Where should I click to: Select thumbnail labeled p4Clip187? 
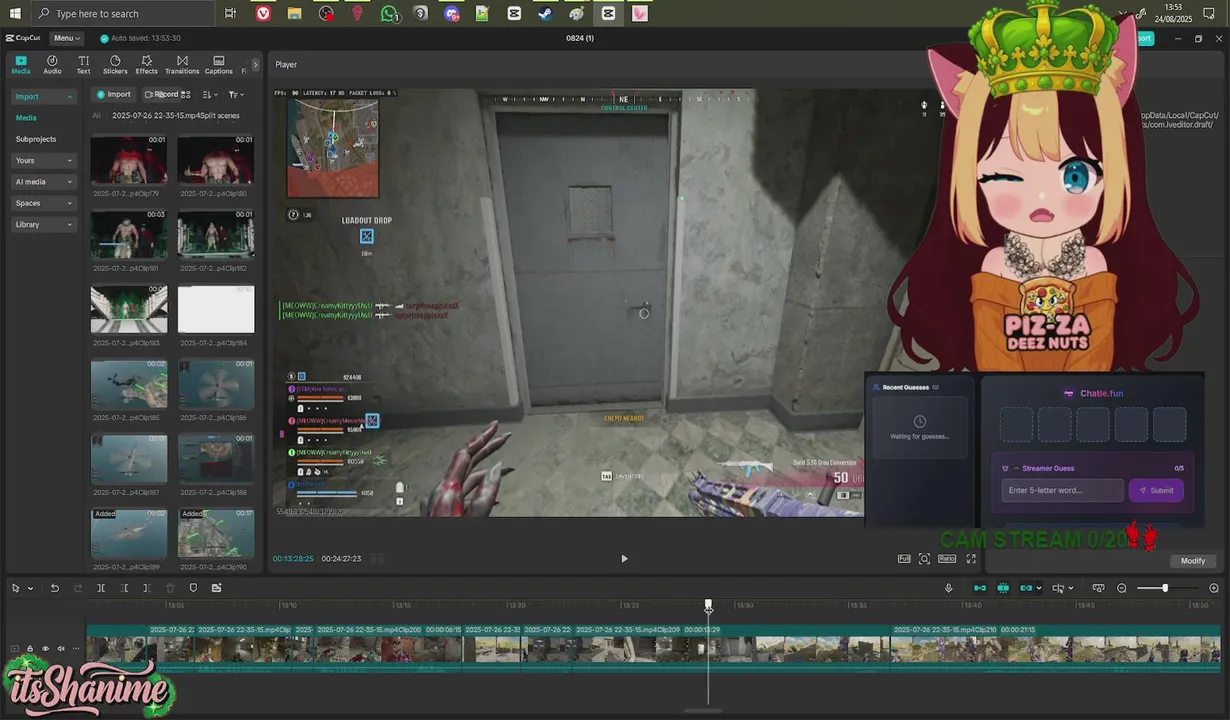tap(129, 459)
